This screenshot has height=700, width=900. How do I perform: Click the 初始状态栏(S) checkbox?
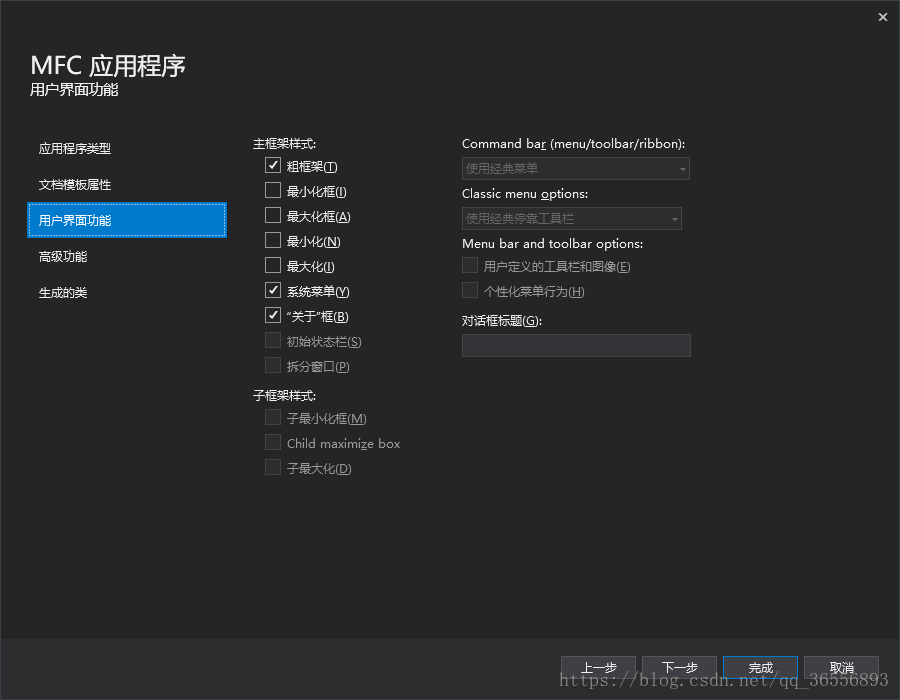[x=273, y=340]
